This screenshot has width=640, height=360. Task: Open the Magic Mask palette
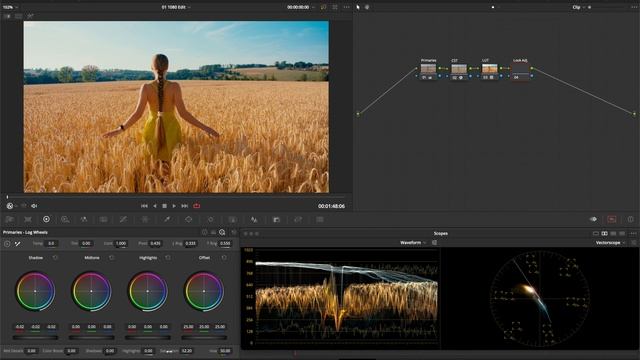(x=232, y=220)
